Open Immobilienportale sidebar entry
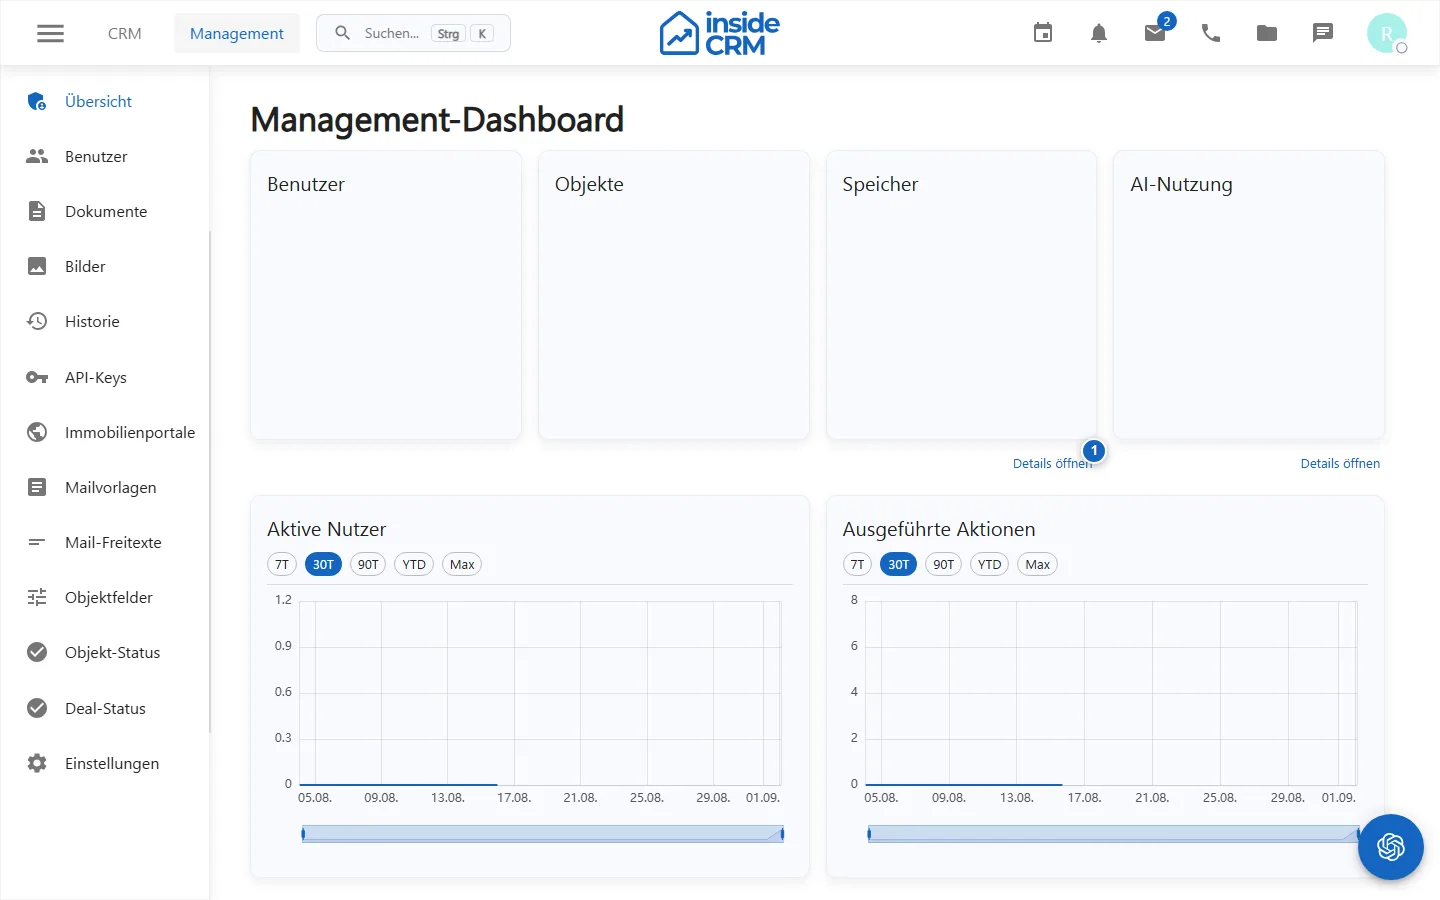The image size is (1440, 900). (x=105, y=432)
